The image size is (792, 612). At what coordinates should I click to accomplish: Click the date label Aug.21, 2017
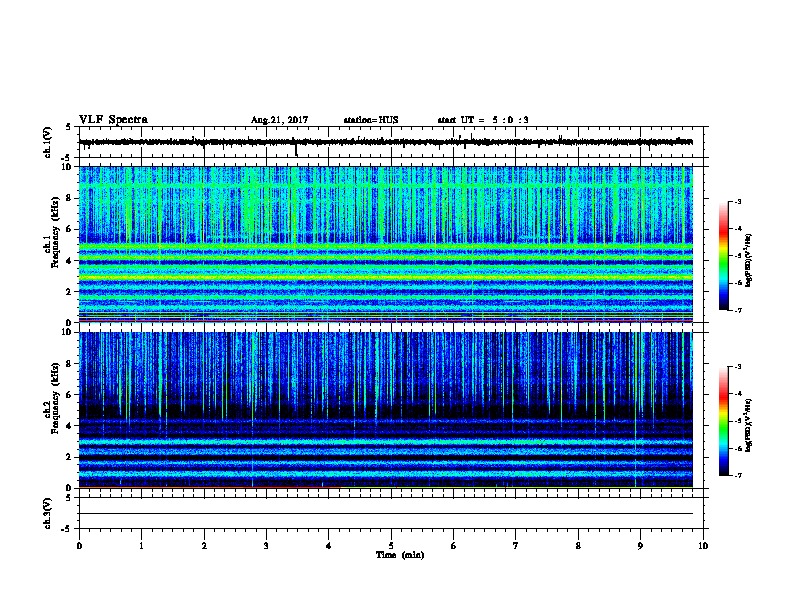279,120
